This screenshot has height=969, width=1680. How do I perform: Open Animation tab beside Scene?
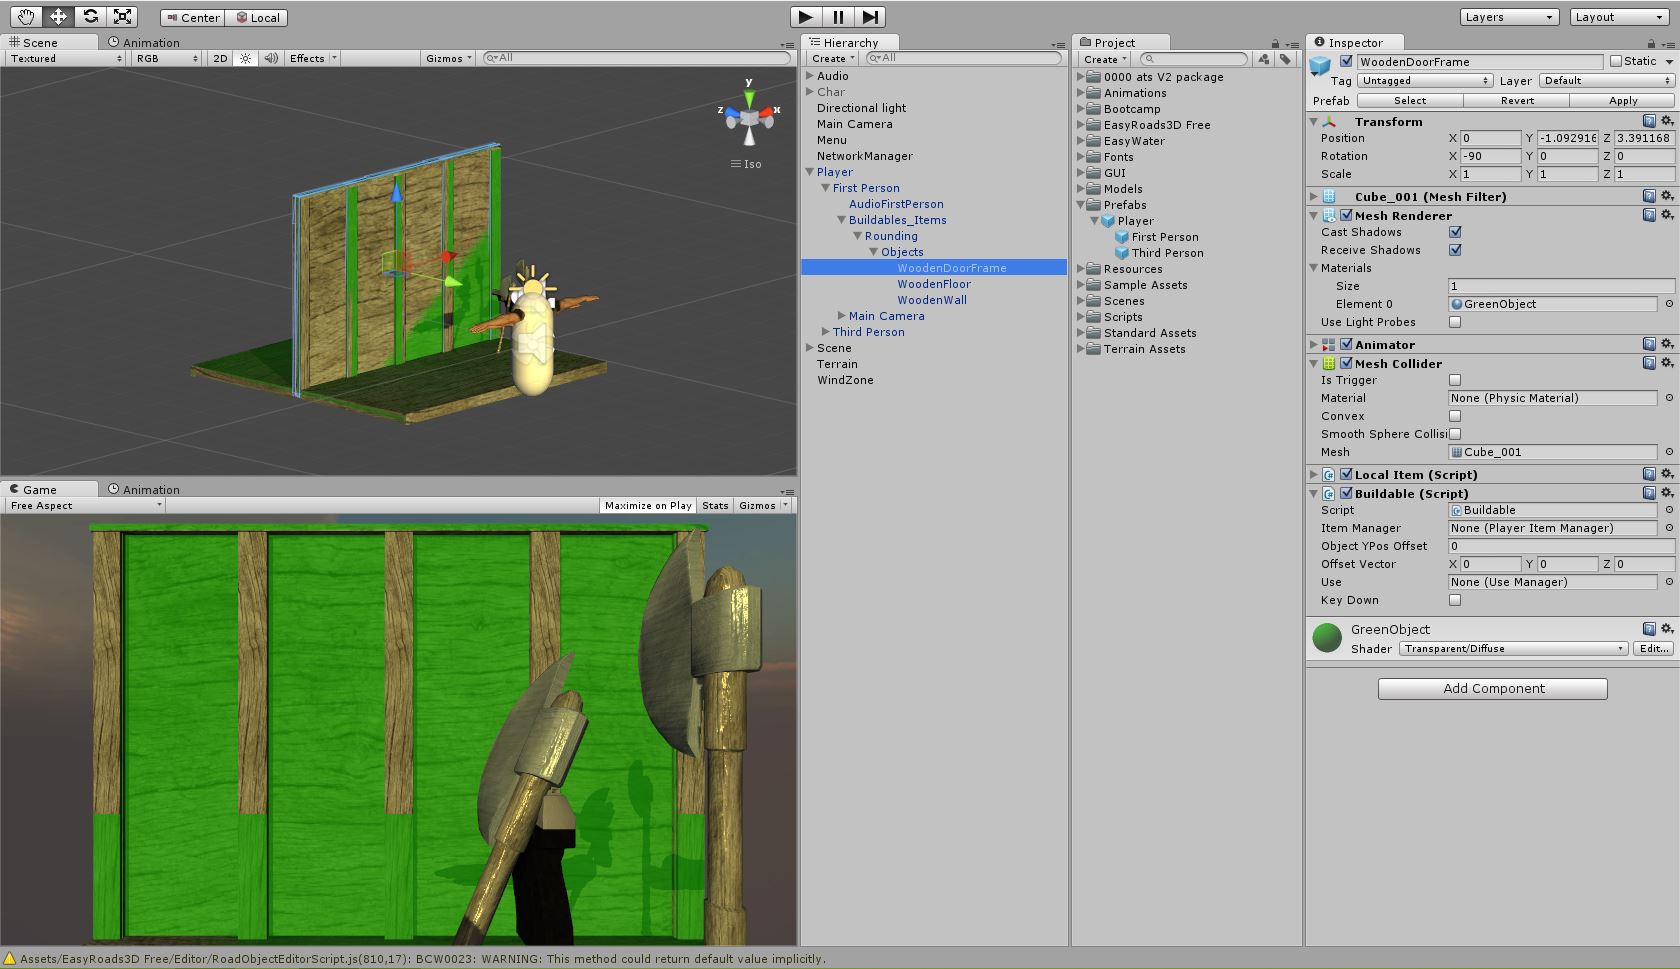(x=144, y=42)
